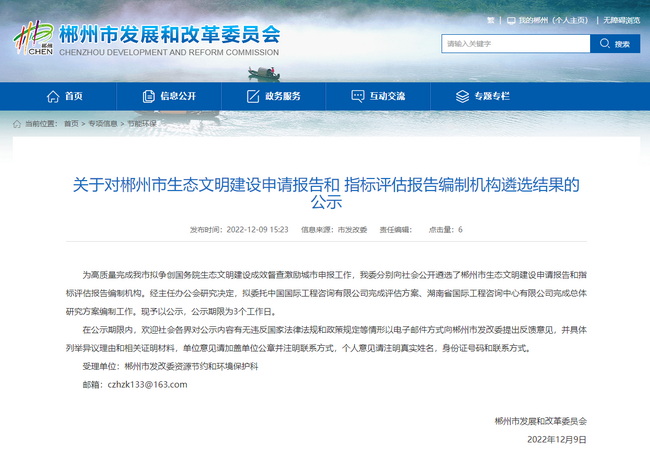Click 首页 in the breadcrumb path
650x451 pixels.
(71, 124)
